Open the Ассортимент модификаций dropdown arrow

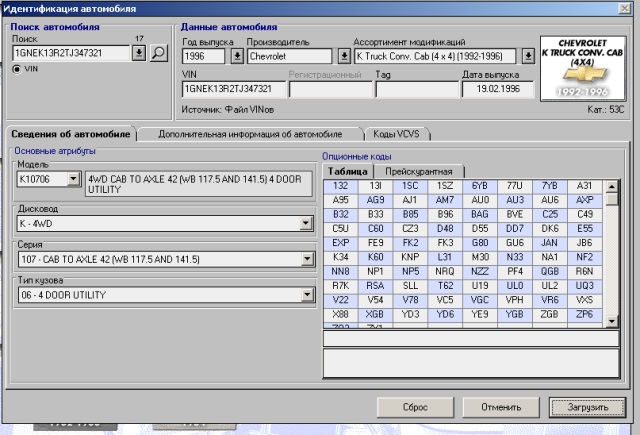point(528,56)
